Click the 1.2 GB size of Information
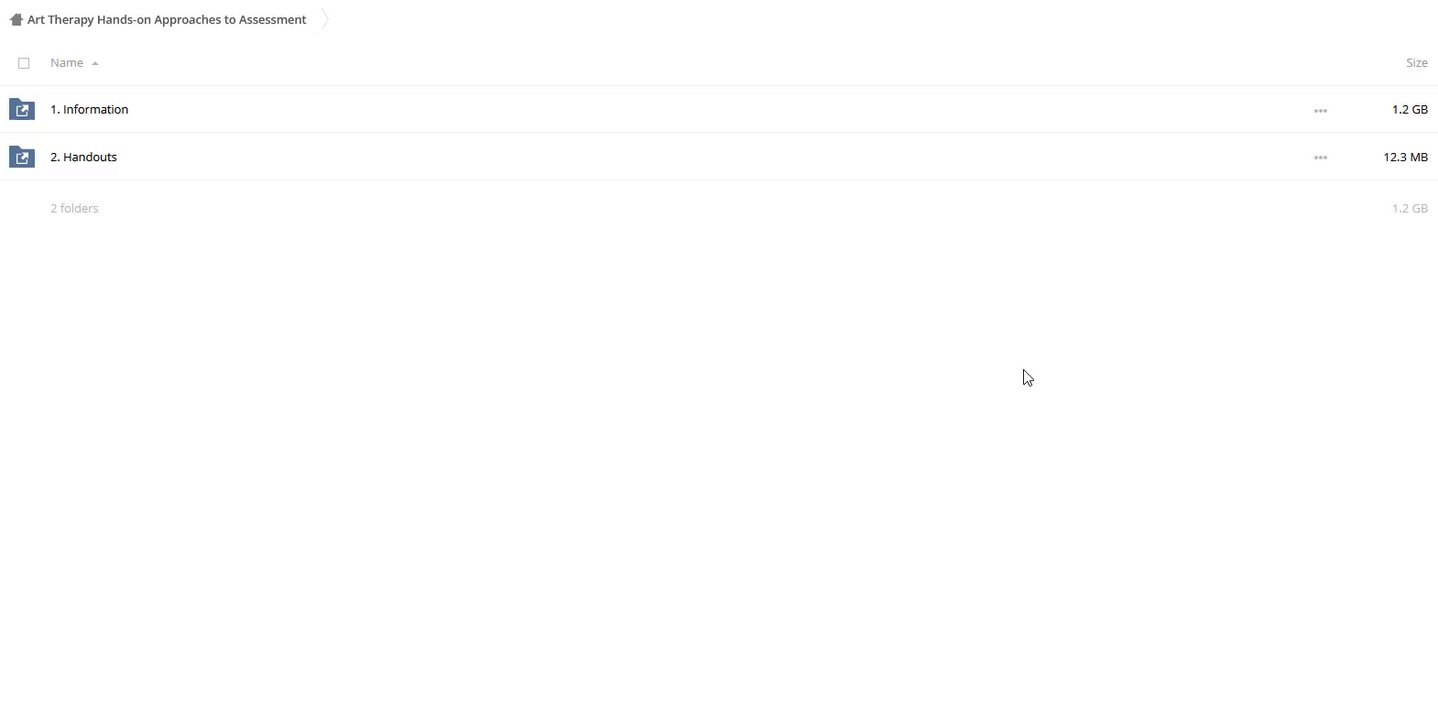 [x=1409, y=109]
